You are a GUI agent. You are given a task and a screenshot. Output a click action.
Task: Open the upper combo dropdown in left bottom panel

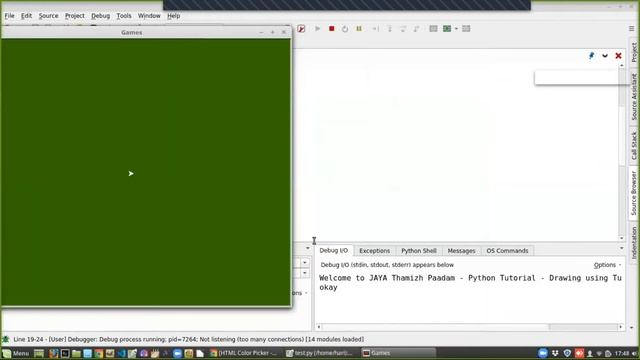(x=305, y=263)
